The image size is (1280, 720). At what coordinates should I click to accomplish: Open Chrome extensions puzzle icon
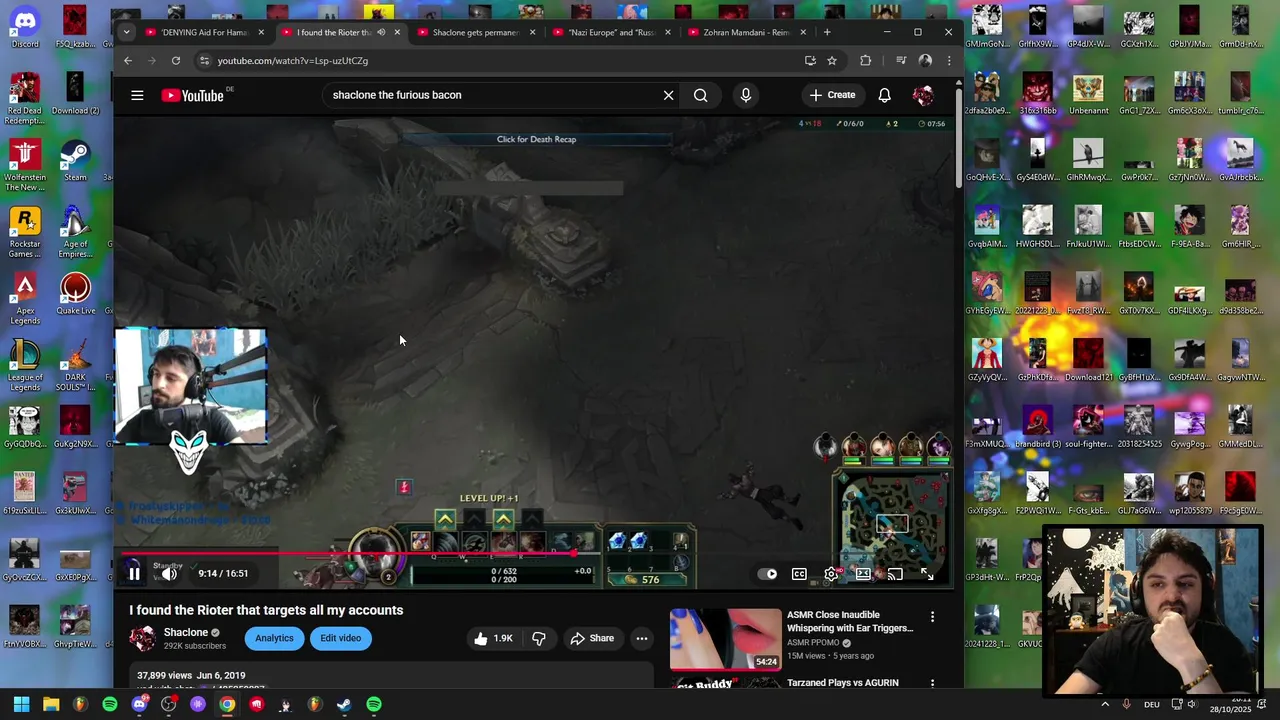865,61
